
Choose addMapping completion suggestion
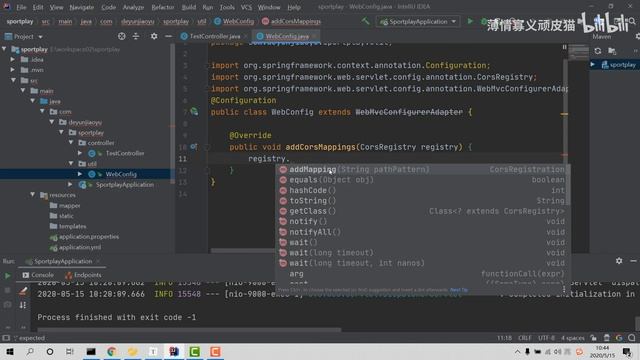(422, 169)
